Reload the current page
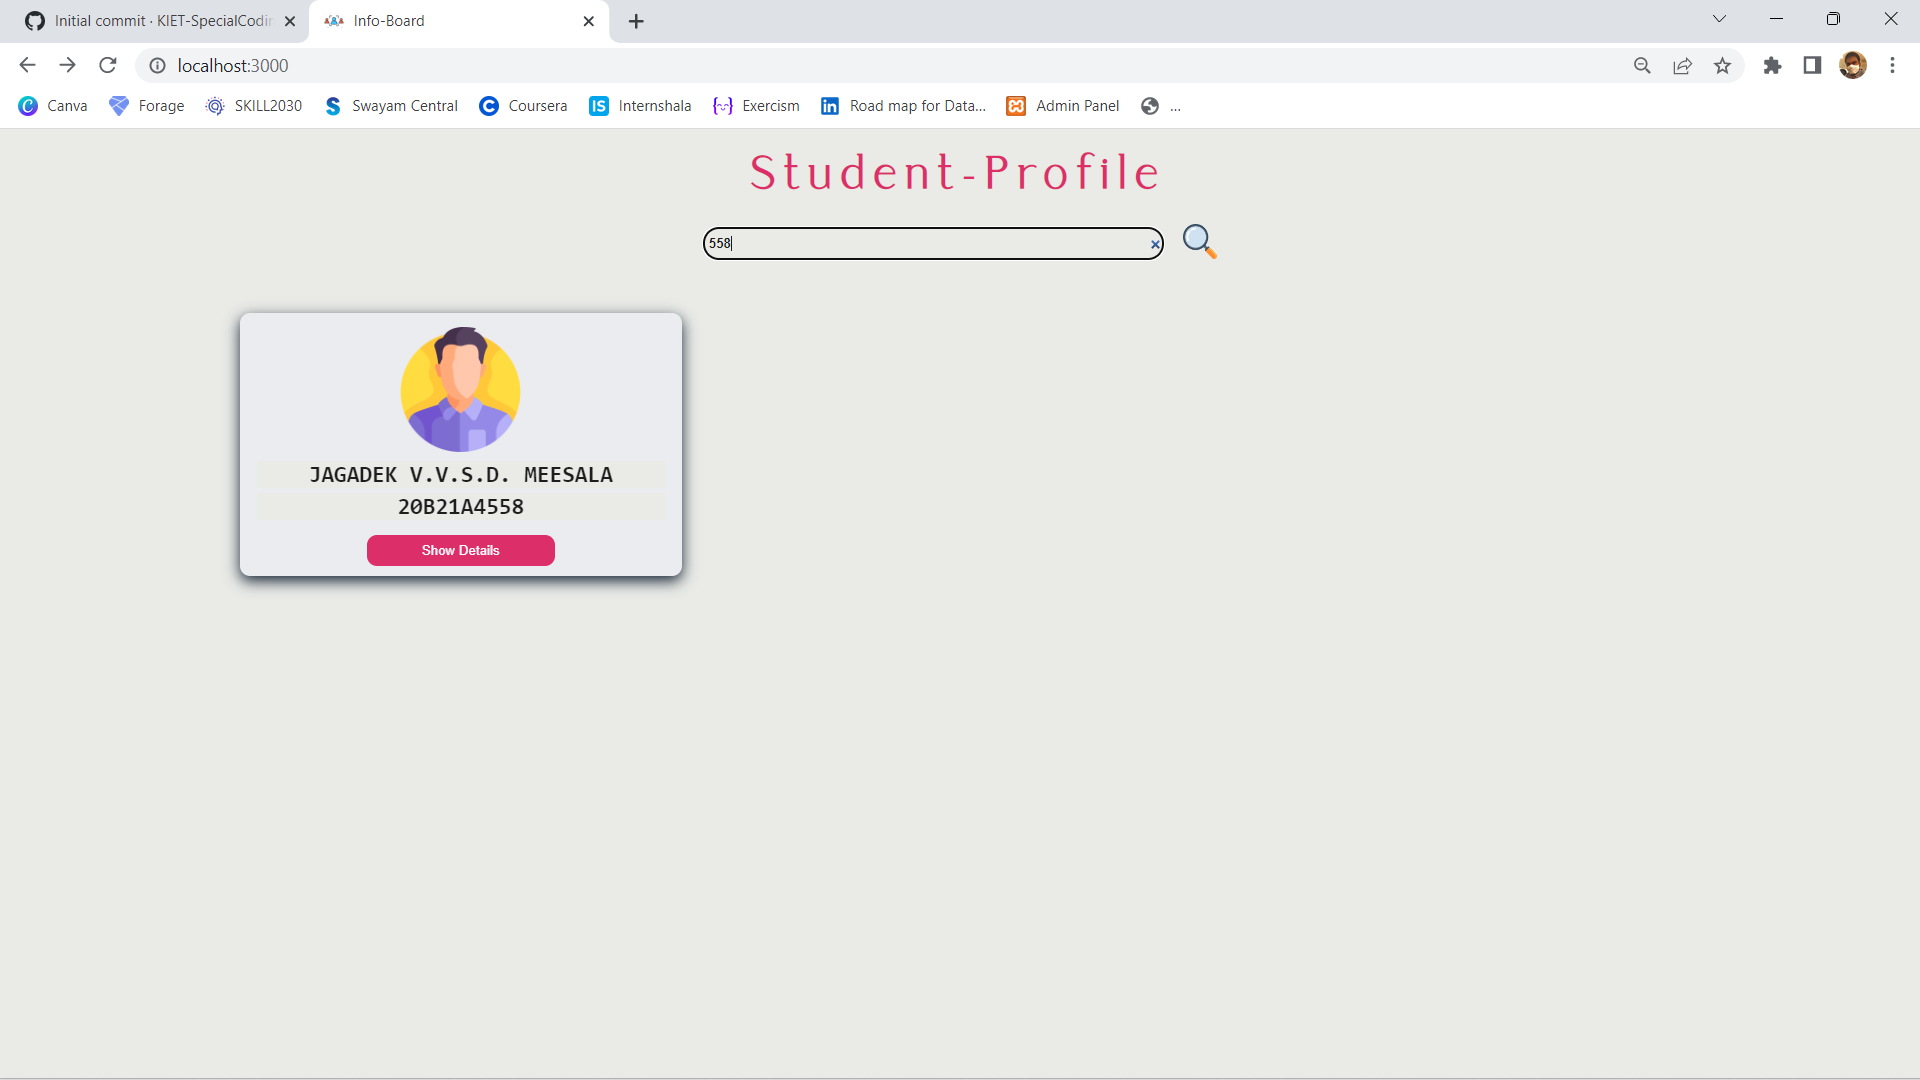Viewport: 1920px width, 1080px height. pos(107,65)
